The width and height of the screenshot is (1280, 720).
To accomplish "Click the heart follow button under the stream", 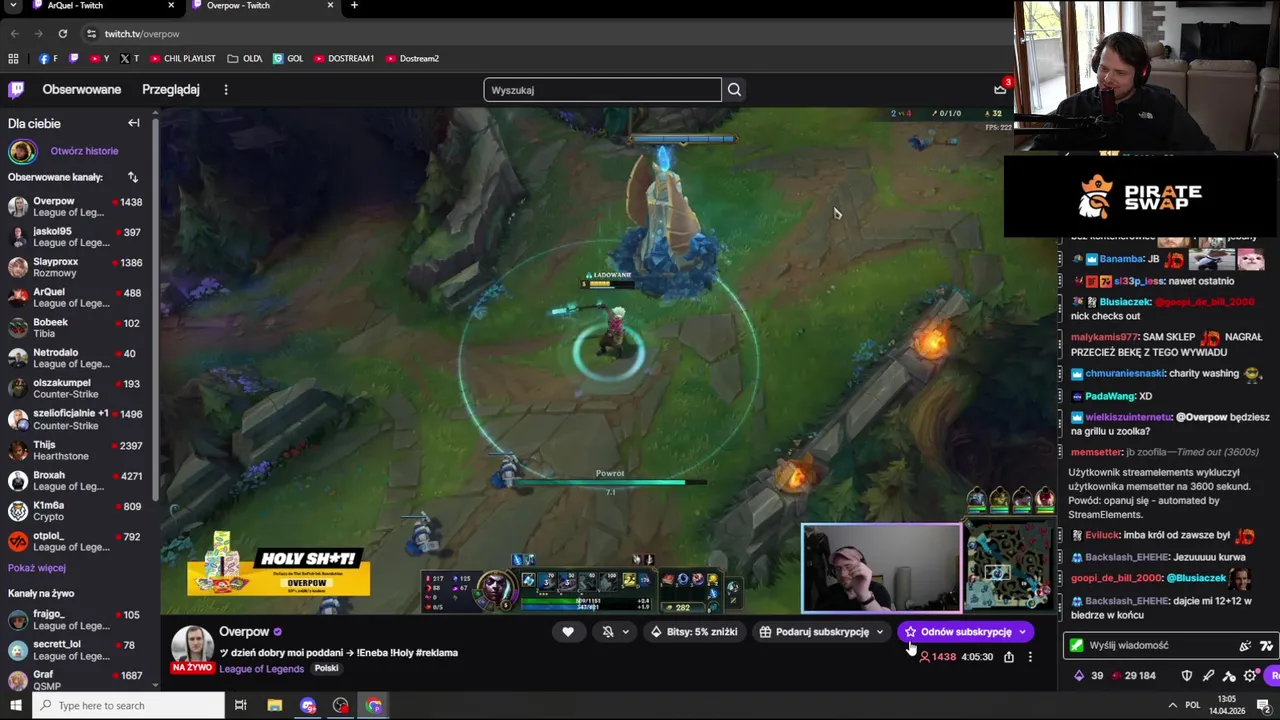I will tap(568, 632).
